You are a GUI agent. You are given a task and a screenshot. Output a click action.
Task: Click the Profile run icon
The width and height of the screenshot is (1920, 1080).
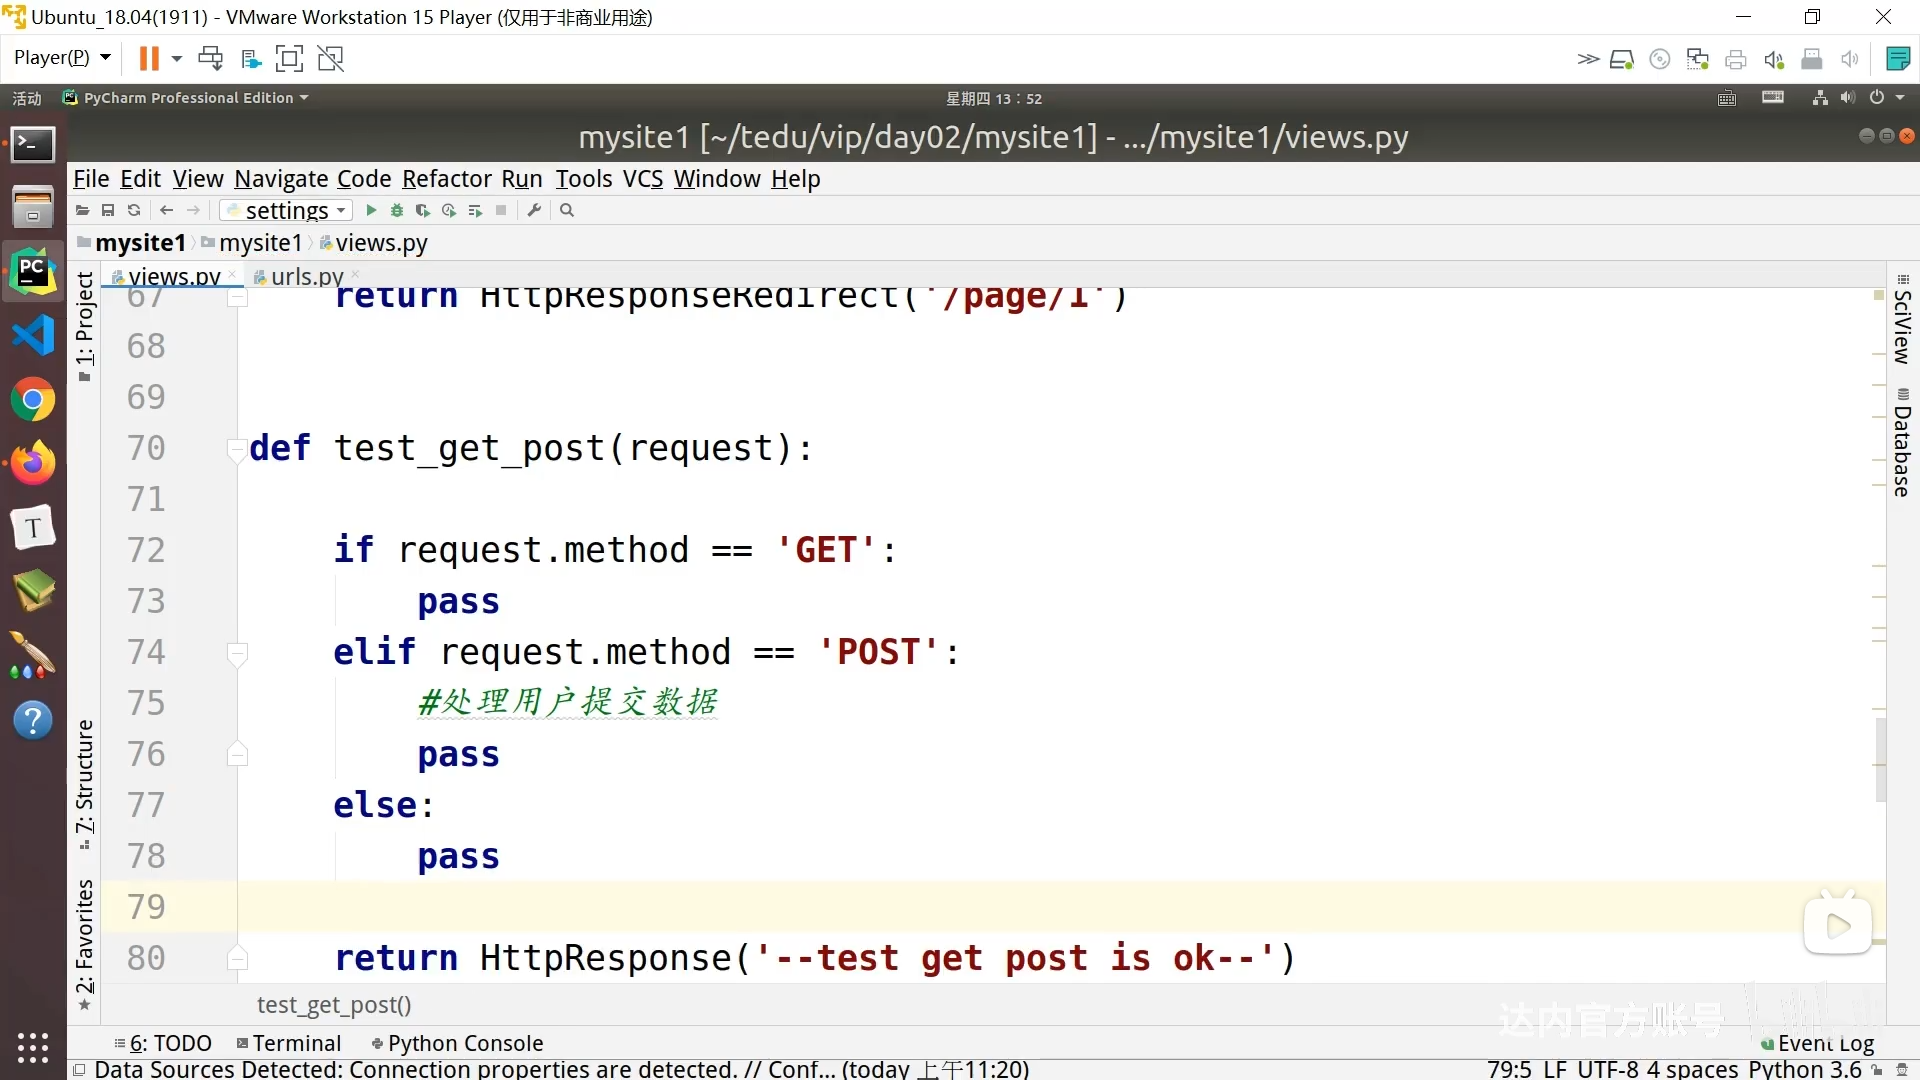pos(449,211)
